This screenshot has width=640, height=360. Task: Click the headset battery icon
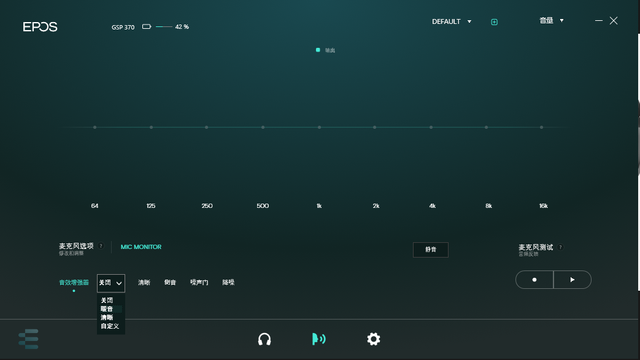coord(147,27)
